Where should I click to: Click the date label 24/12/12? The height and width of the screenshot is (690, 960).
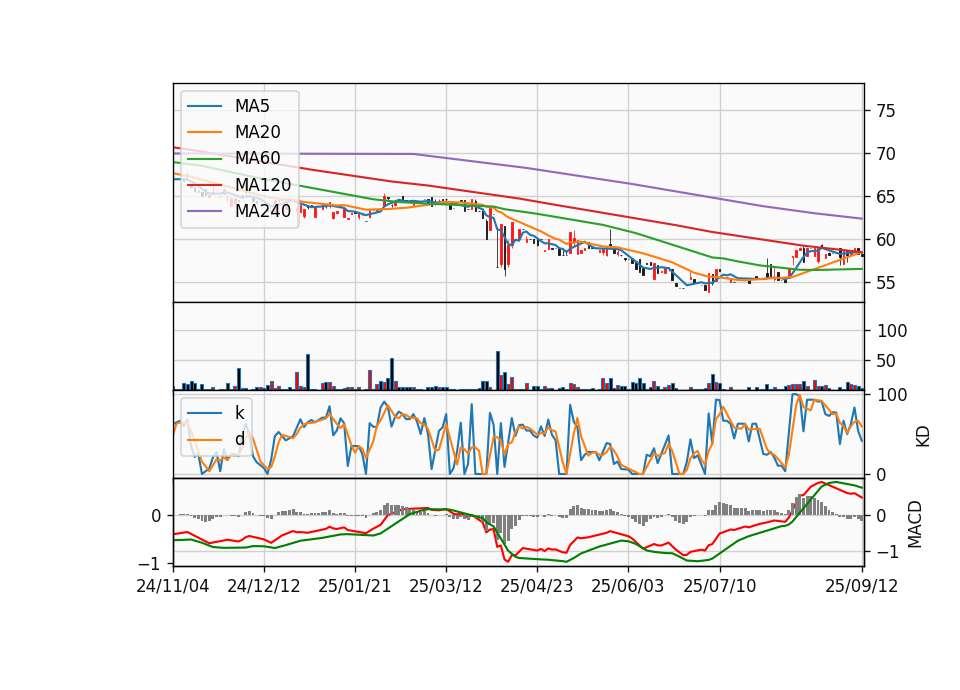tap(264, 586)
